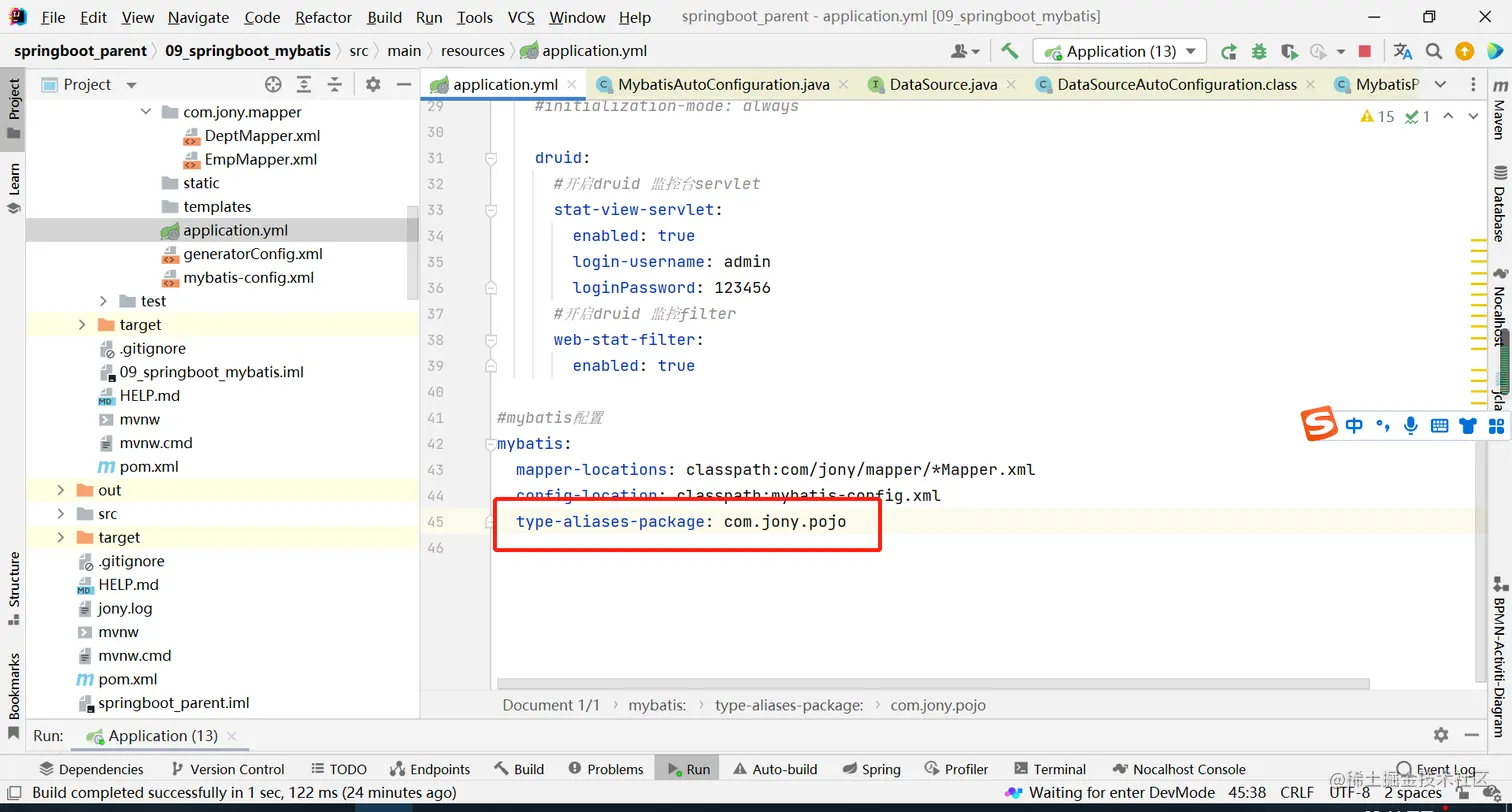Jump to next highlighted error arrow
1512x812 pixels.
1473,117
